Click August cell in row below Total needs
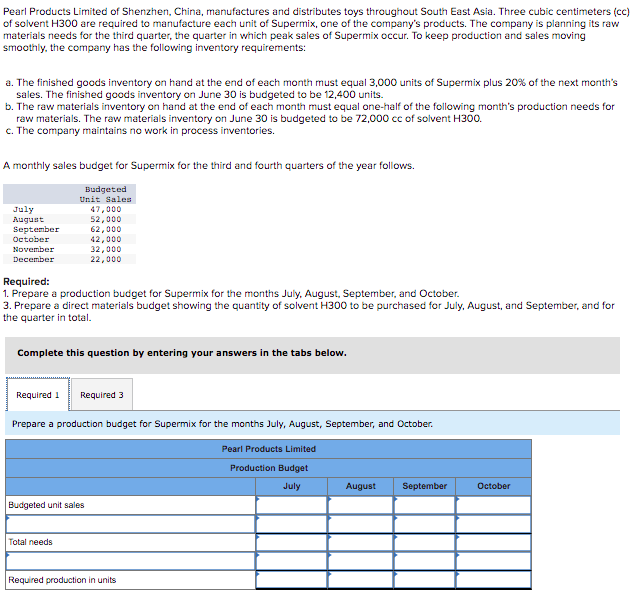Image resolution: width=637 pixels, height=601 pixels. [x=360, y=561]
